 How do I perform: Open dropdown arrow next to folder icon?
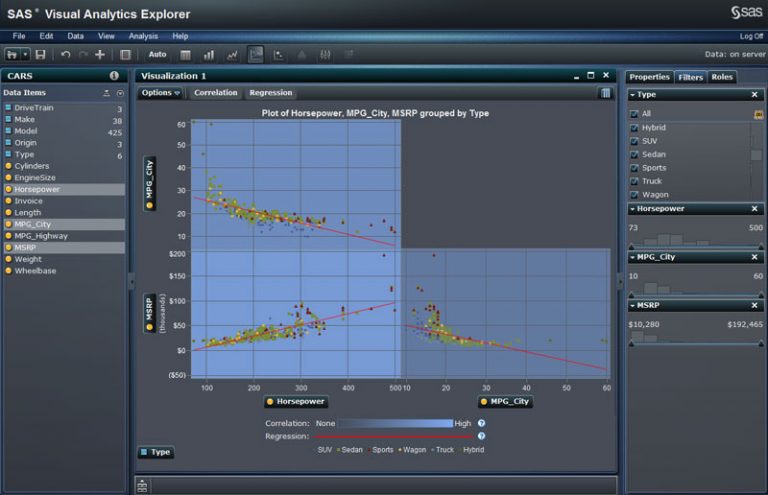(25, 55)
